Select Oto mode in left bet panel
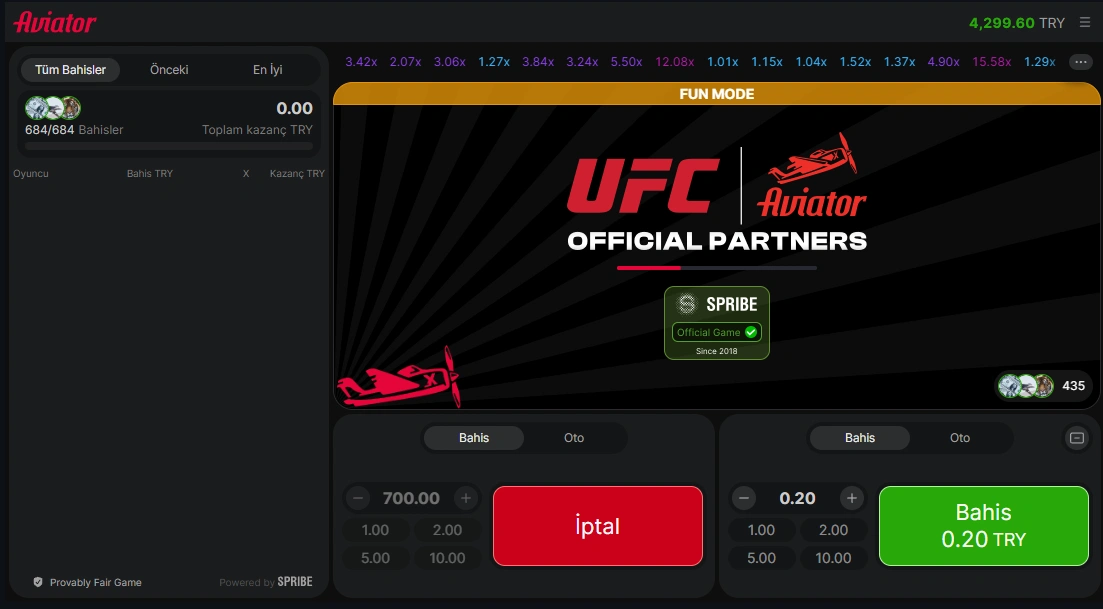Viewport: 1103px width, 609px height. [574, 437]
